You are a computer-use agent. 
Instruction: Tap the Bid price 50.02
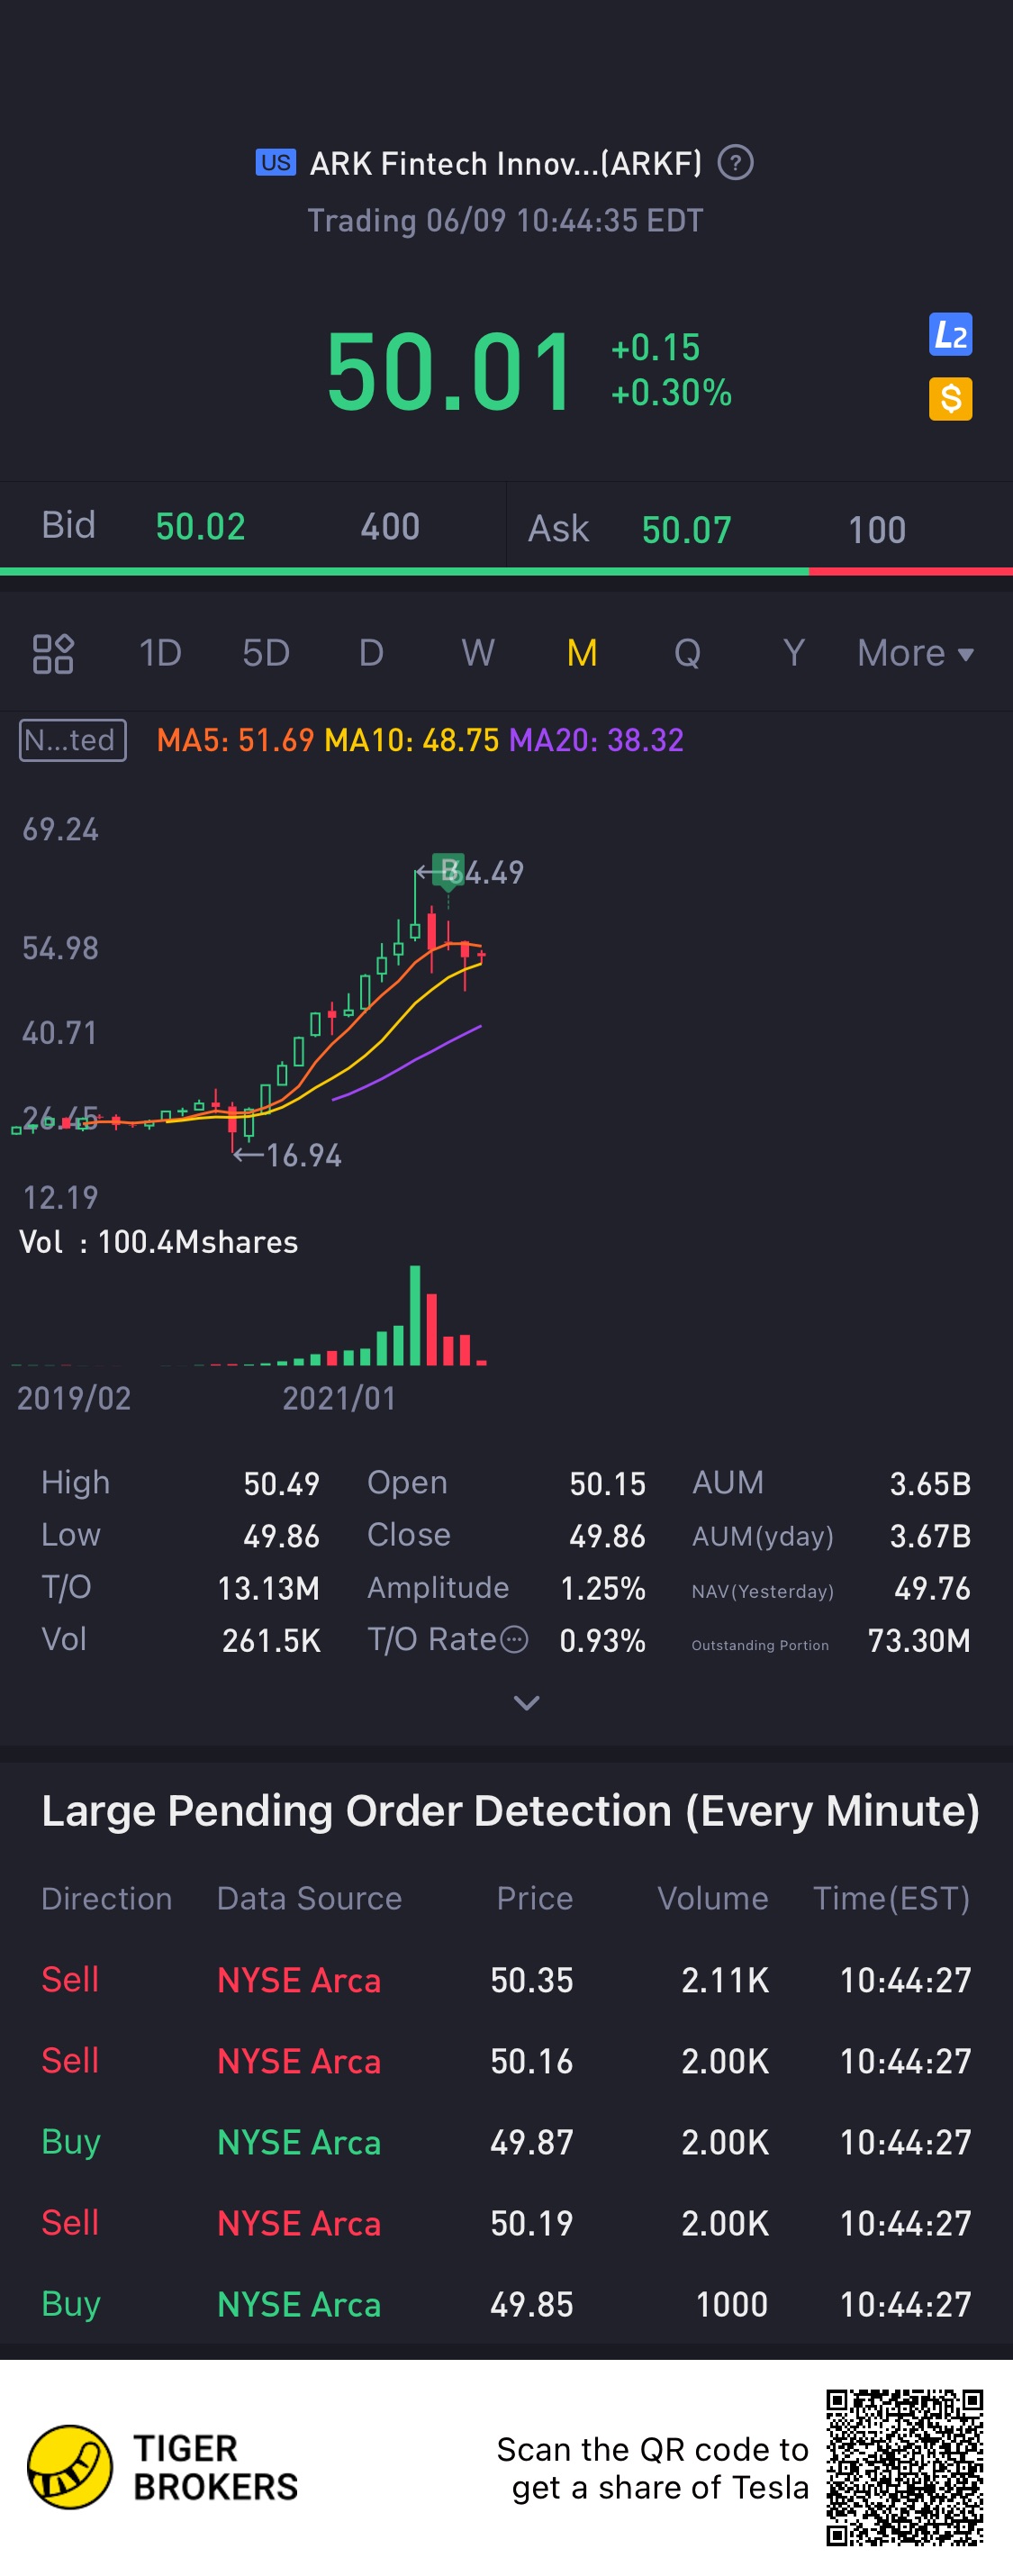point(200,527)
